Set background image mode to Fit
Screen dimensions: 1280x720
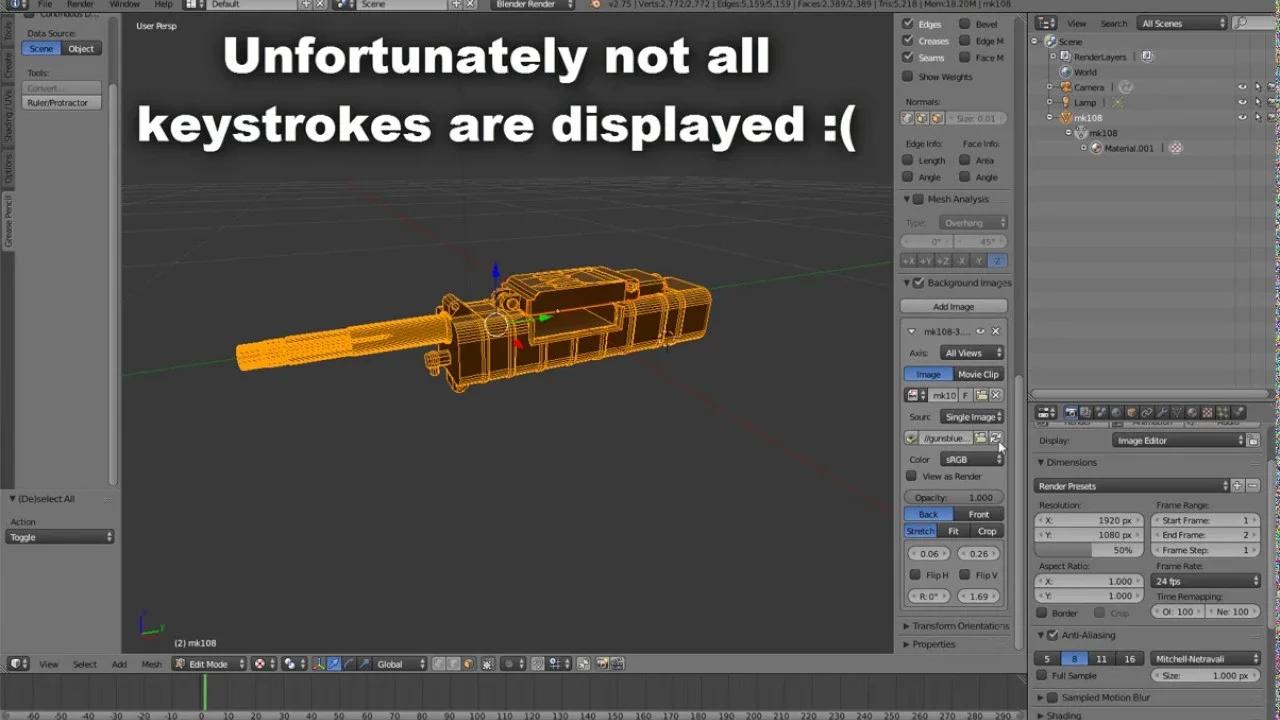pyautogui.click(x=953, y=531)
